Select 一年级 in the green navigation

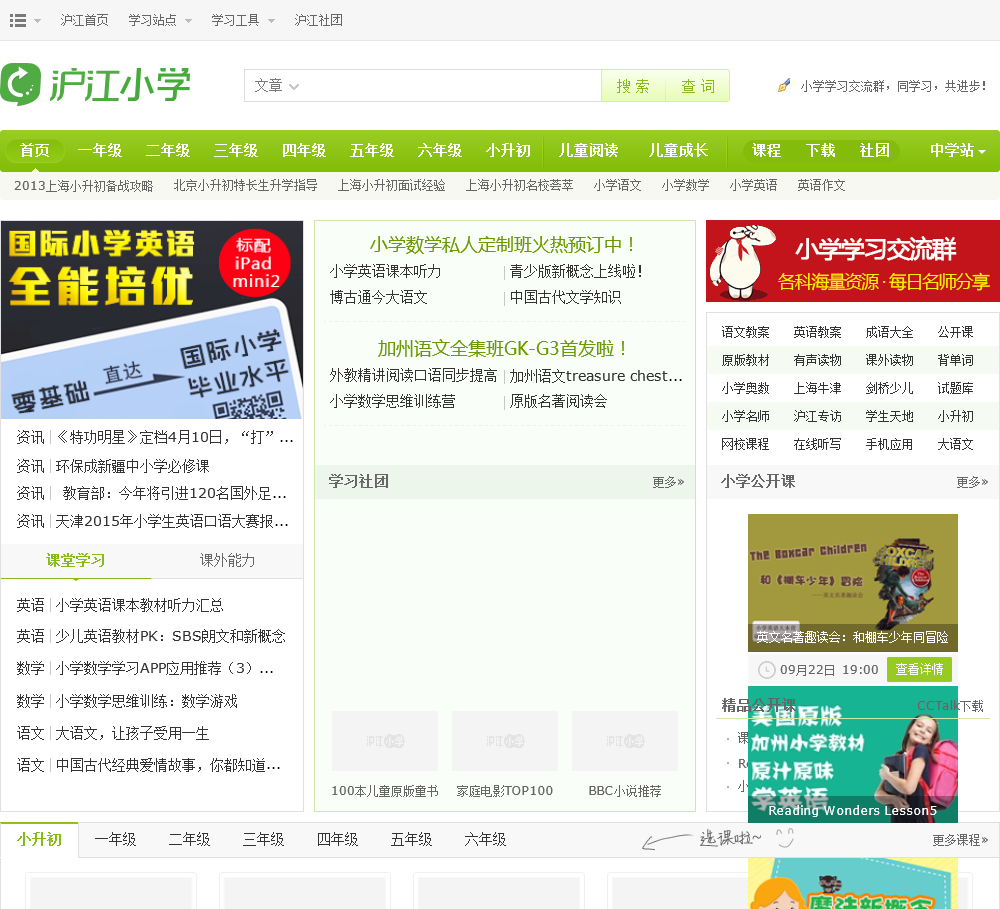pyautogui.click(x=99, y=151)
